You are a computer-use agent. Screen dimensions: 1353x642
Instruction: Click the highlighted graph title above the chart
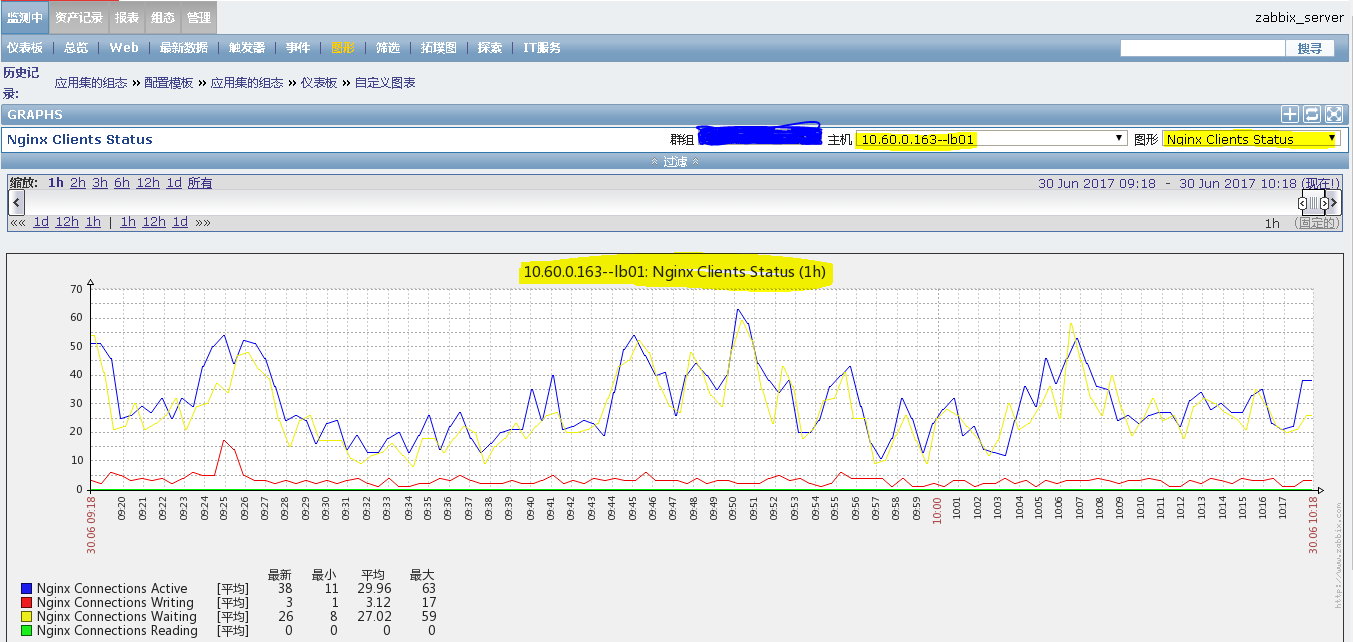tap(673, 272)
